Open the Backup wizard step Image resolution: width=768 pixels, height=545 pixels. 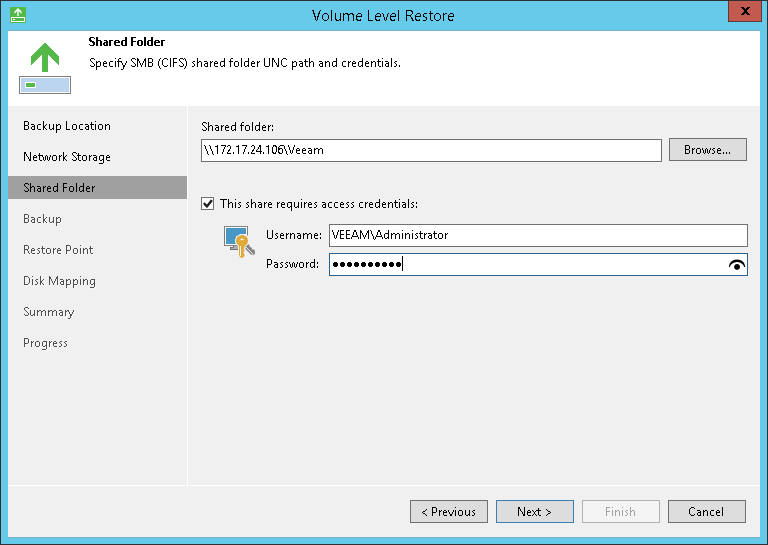click(x=42, y=219)
